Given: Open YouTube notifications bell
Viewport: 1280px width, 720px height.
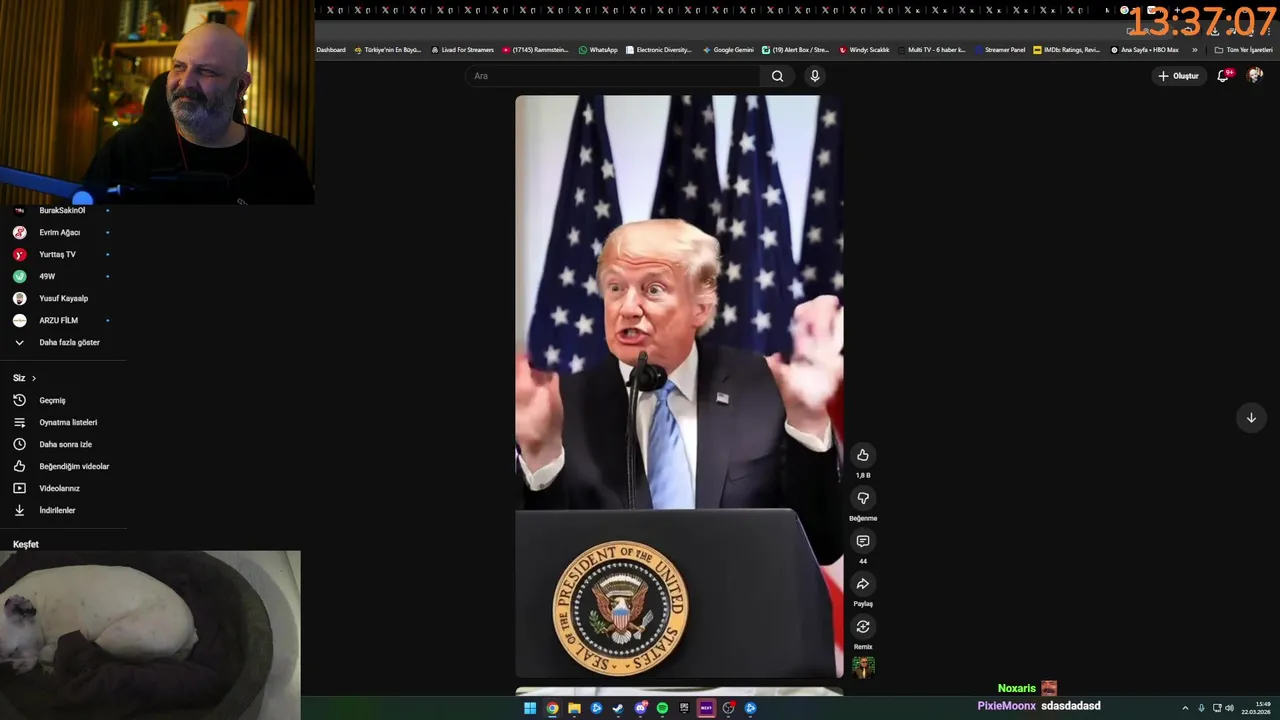Looking at the screenshot, I should [1223, 76].
